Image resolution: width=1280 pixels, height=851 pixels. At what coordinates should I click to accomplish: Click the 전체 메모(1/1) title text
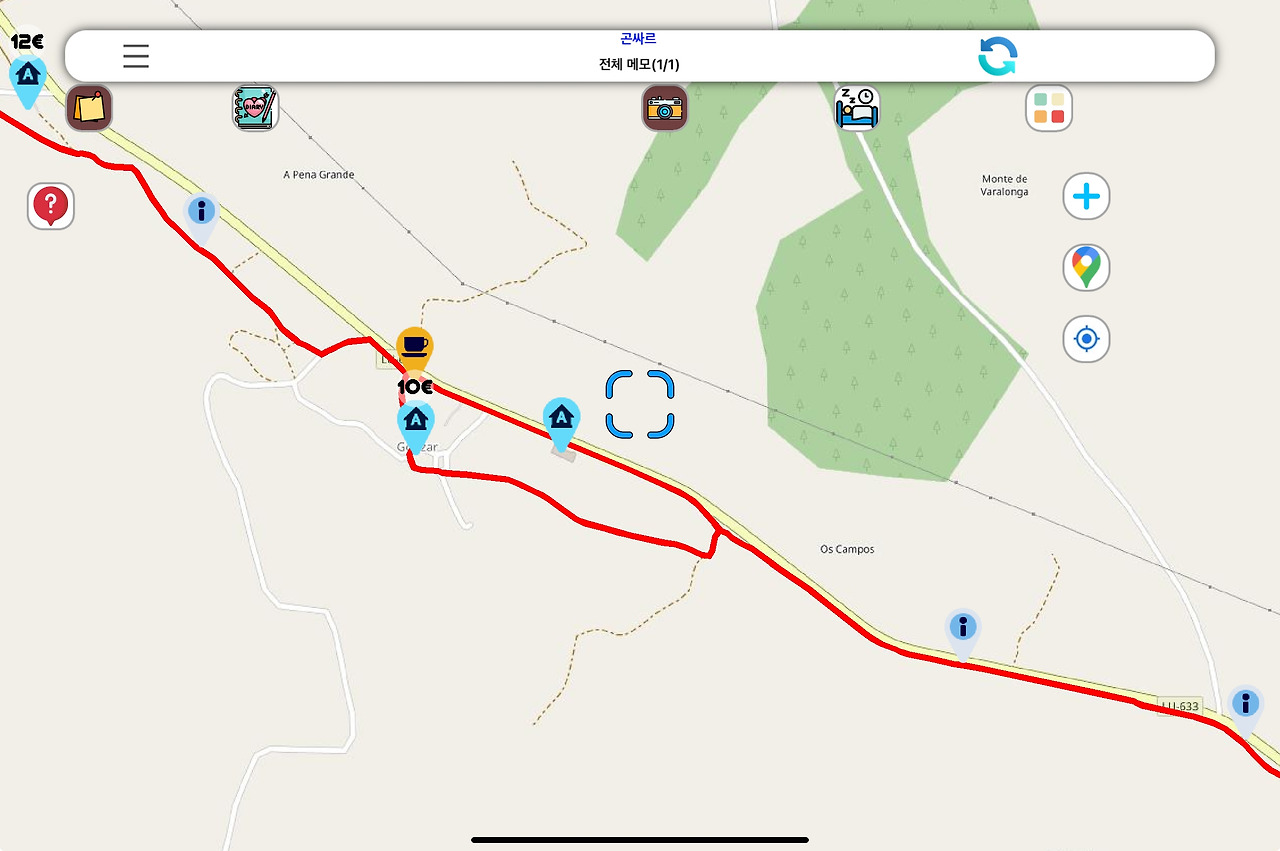[x=639, y=65]
